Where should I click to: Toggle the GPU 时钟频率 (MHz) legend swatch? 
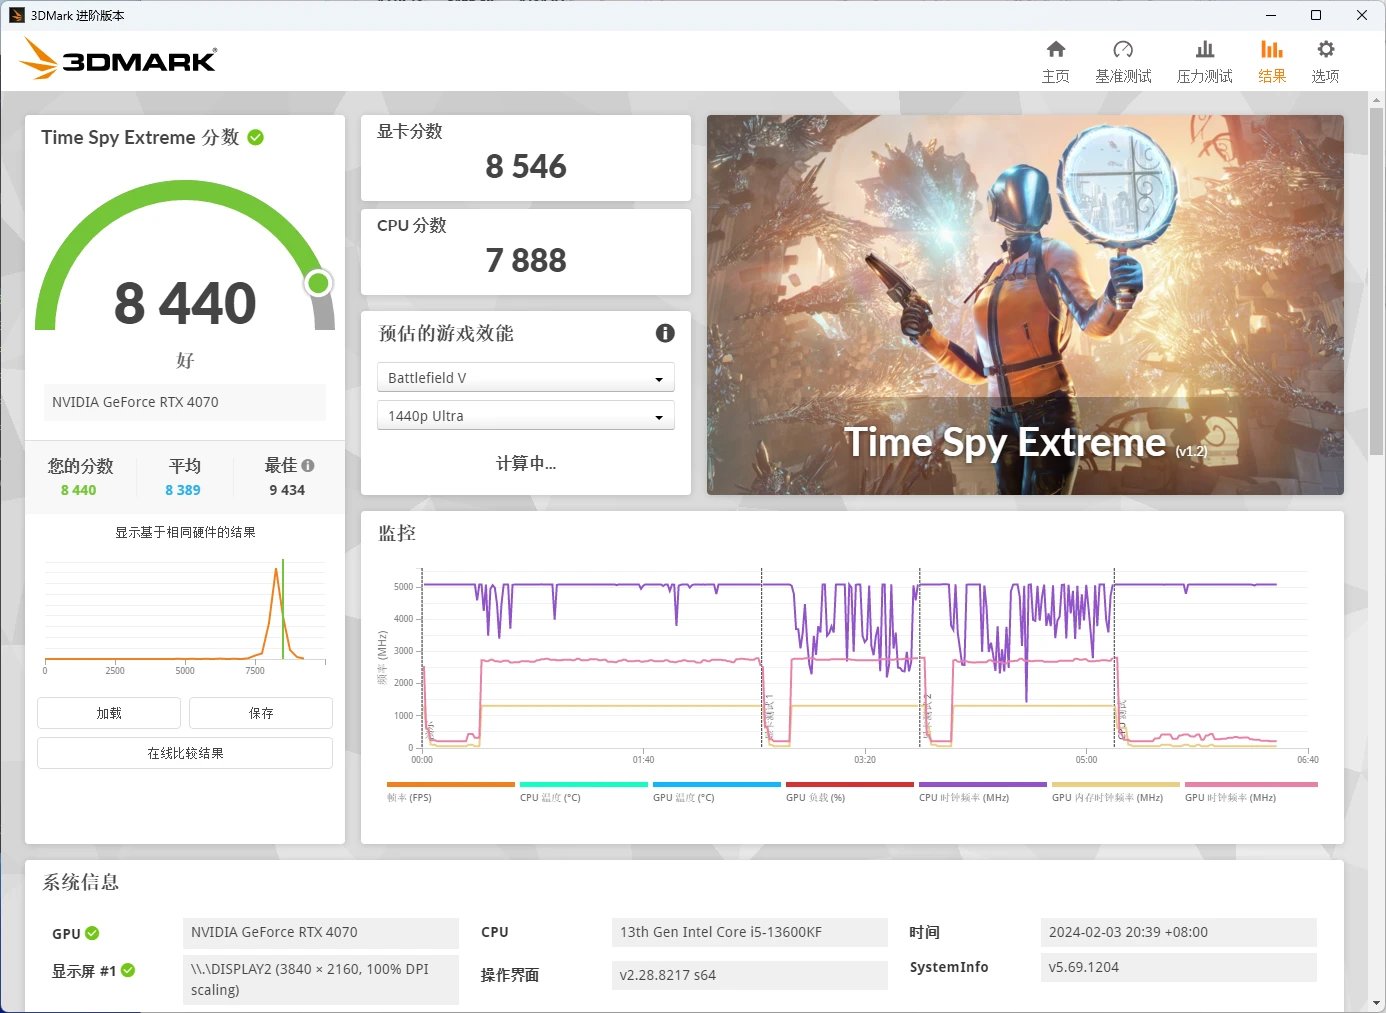click(1251, 785)
